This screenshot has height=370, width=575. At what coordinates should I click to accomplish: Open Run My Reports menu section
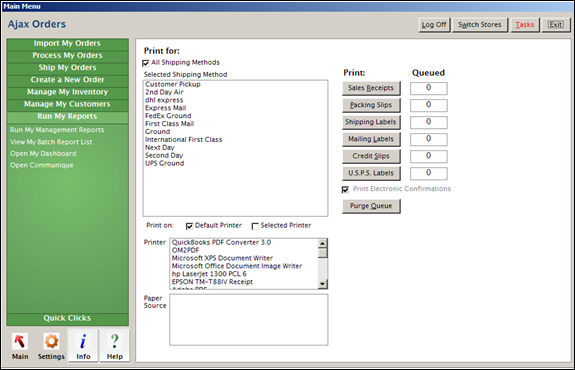click(67, 116)
